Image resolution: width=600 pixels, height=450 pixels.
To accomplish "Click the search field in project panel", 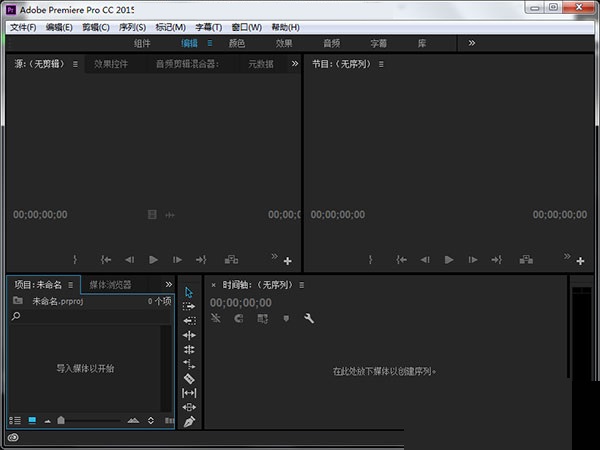I will pyautogui.click(x=90, y=316).
